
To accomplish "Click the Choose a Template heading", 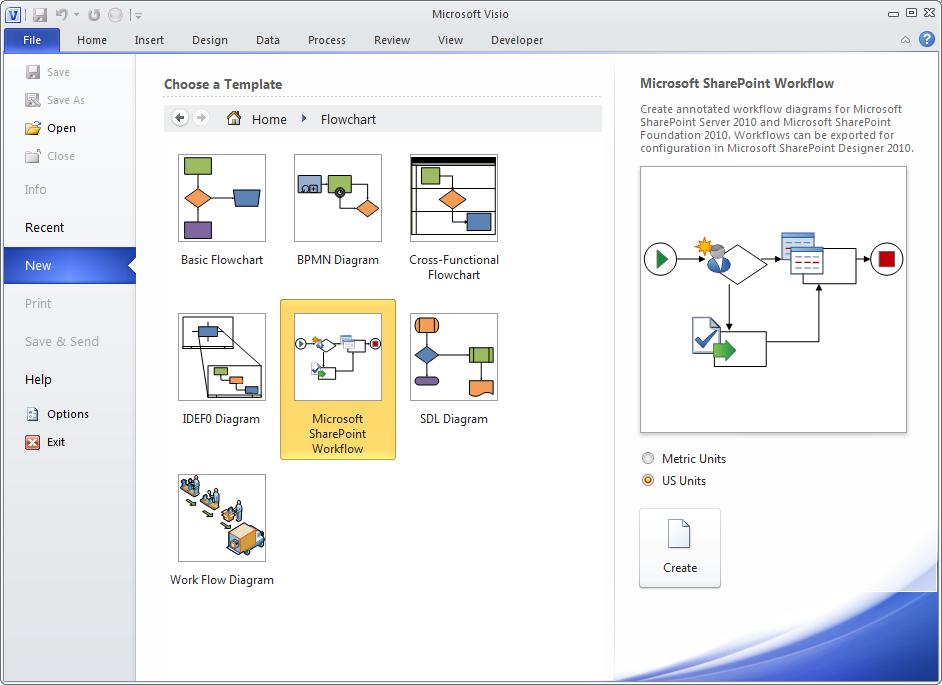I will point(223,85).
